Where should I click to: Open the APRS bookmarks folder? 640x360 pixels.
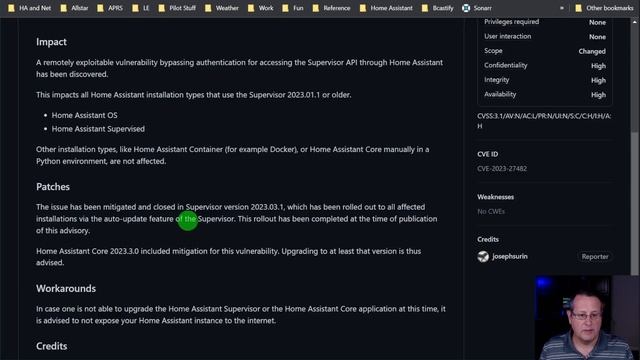point(110,8)
